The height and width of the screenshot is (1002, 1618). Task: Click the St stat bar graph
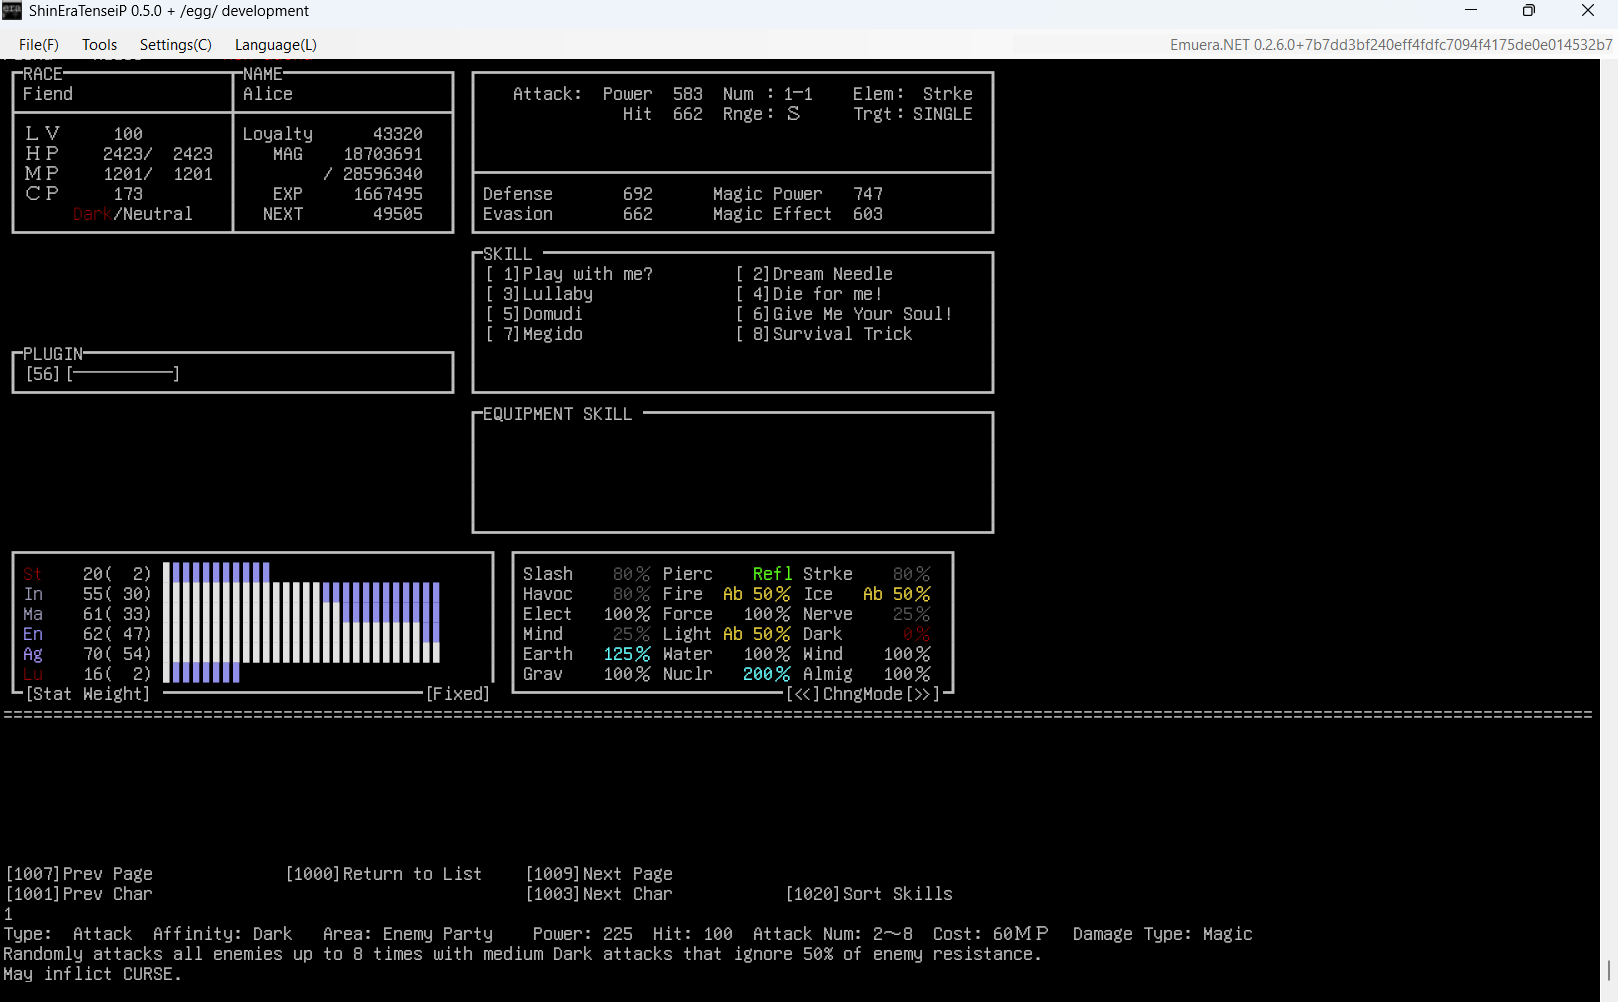217,573
